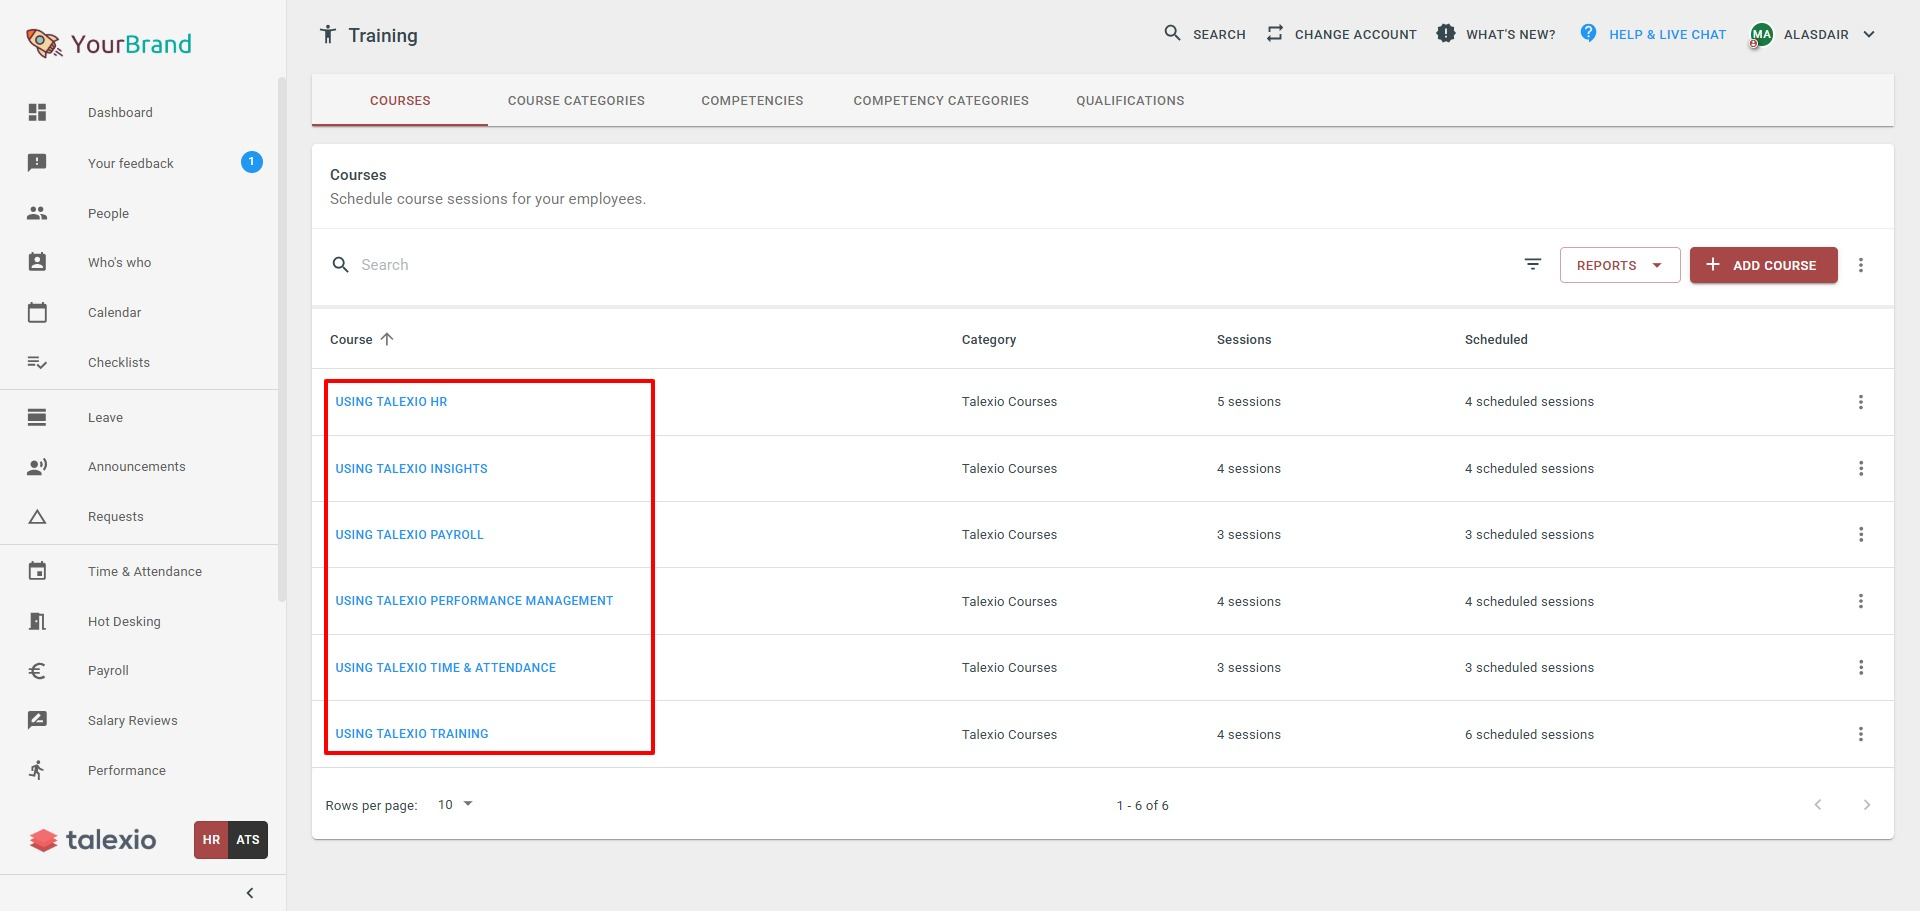
Task: Open the filter list icon beside Reports
Action: (1532, 264)
